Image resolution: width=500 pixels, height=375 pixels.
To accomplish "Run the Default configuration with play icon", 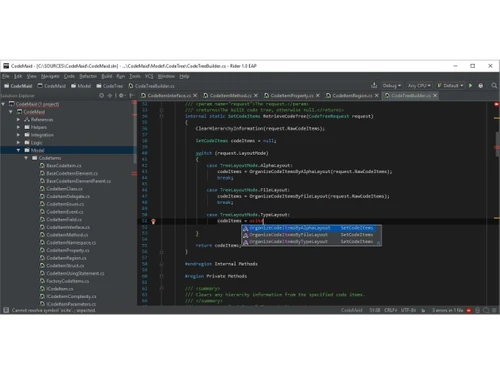I will pos(470,86).
